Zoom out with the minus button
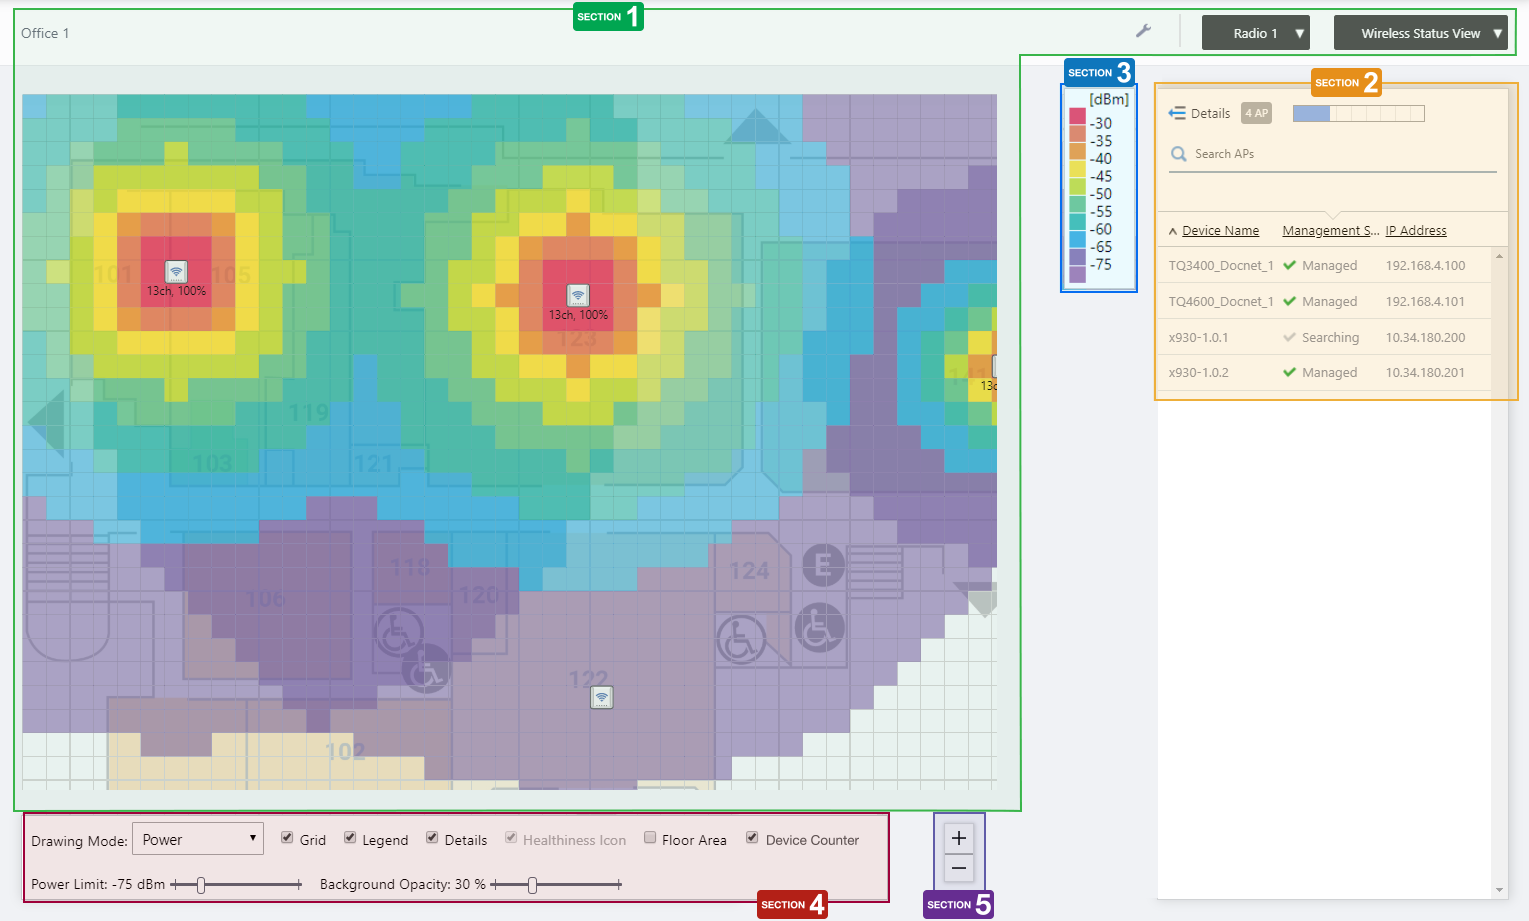 958,868
